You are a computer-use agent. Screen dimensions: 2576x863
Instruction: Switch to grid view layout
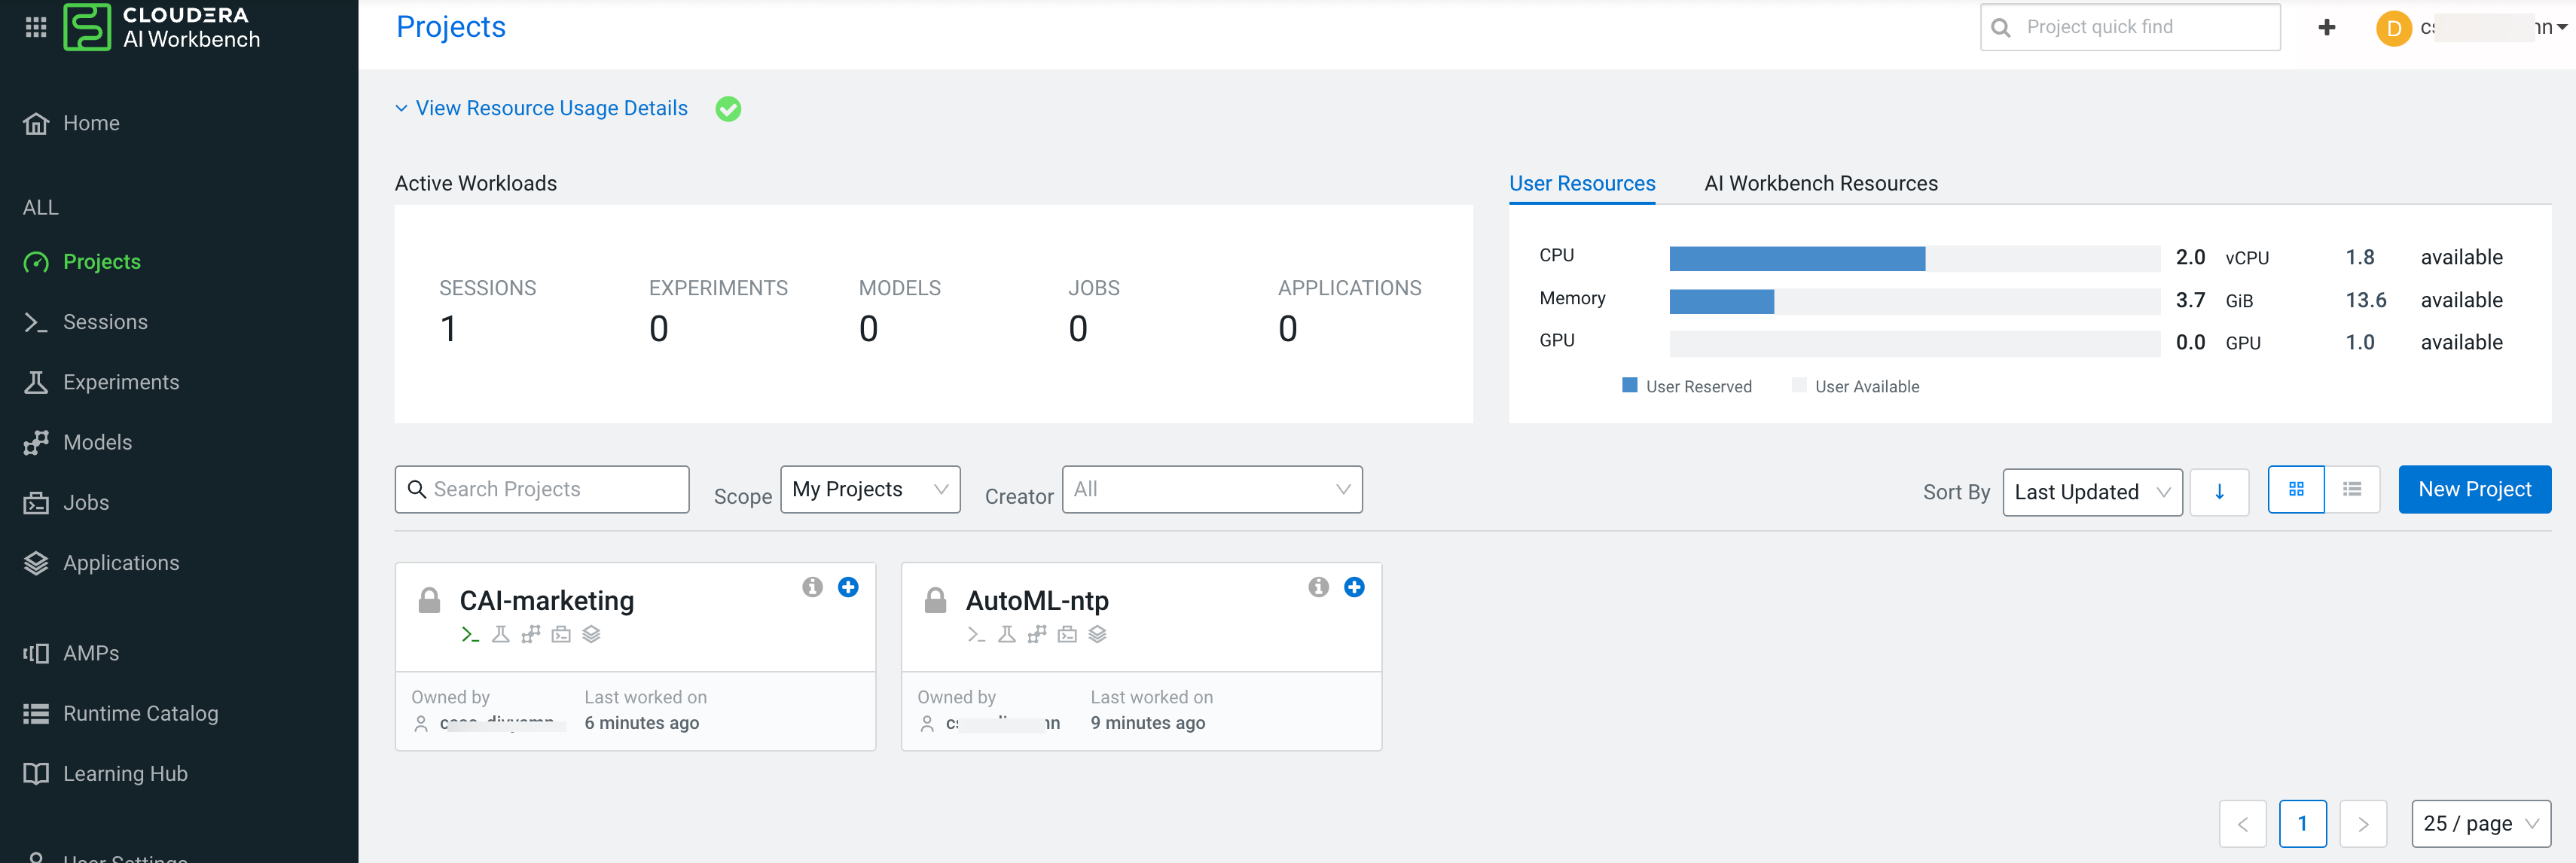pyautogui.click(x=2295, y=490)
